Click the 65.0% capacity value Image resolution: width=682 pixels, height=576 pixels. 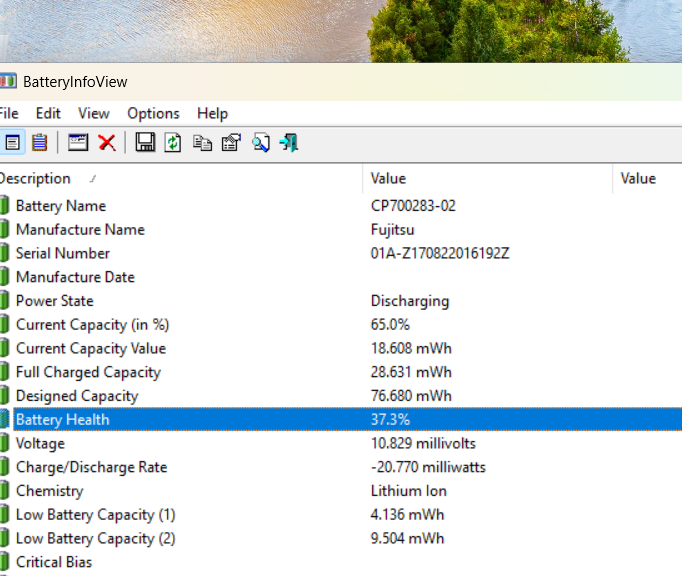tap(390, 324)
